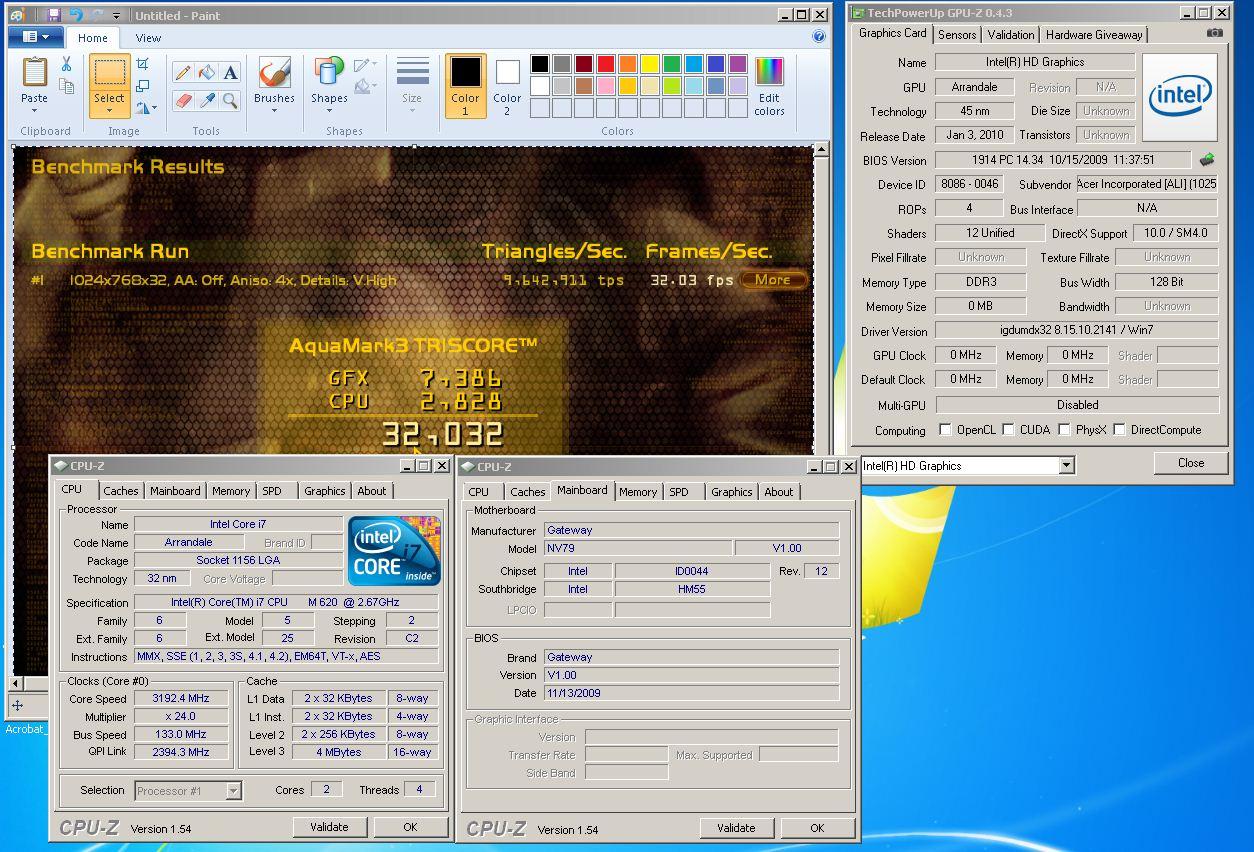
Task: Enable the DirectCompute checkbox in GPU-Z
Action: tap(1120, 430)
